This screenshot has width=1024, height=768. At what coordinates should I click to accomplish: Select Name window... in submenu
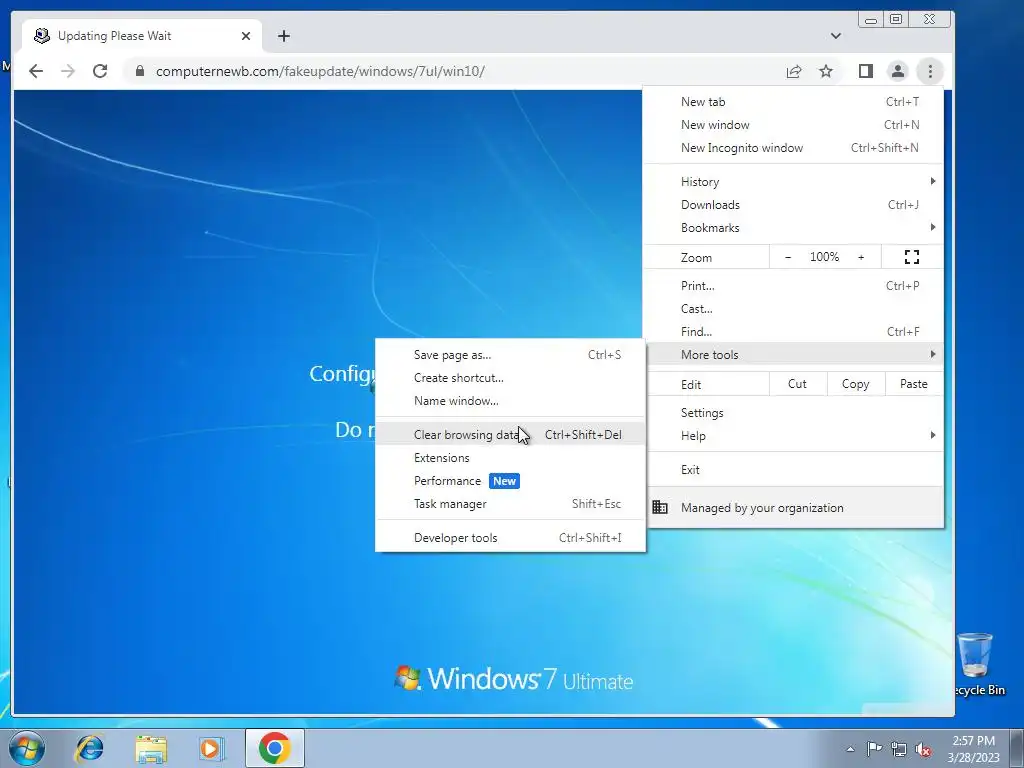click(510, 400)
